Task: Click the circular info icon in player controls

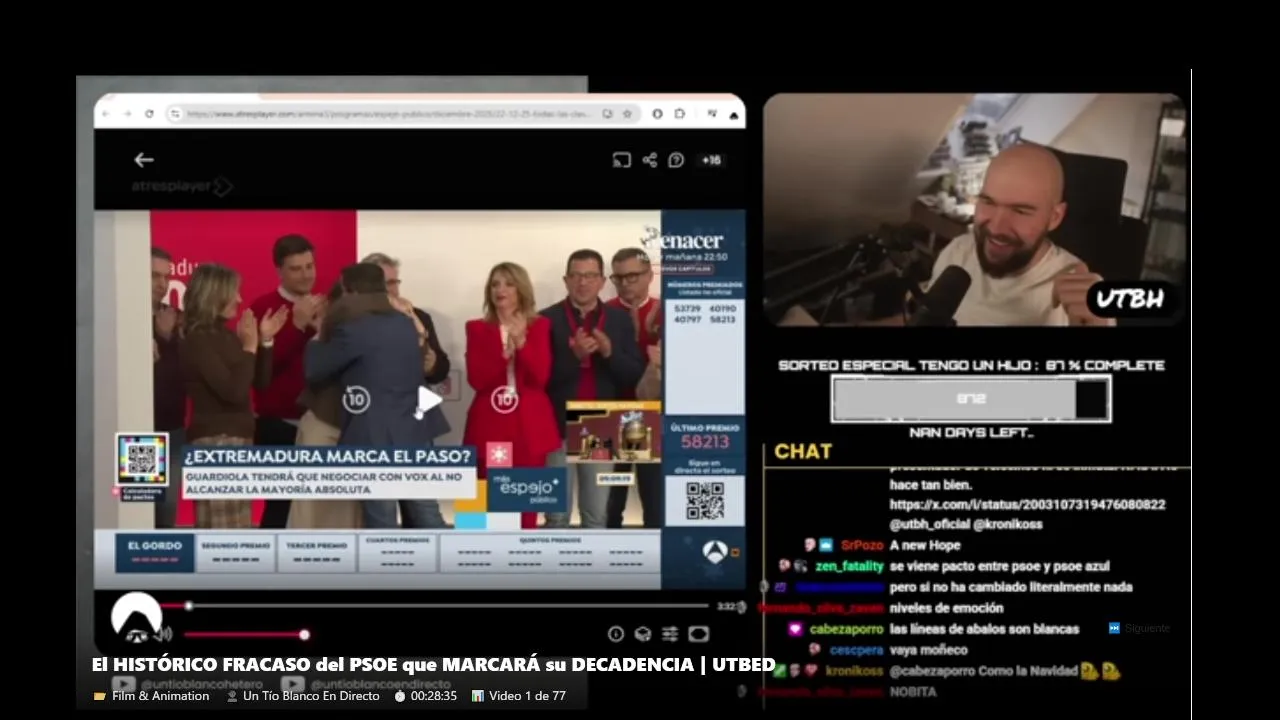Action: [616, 634]
